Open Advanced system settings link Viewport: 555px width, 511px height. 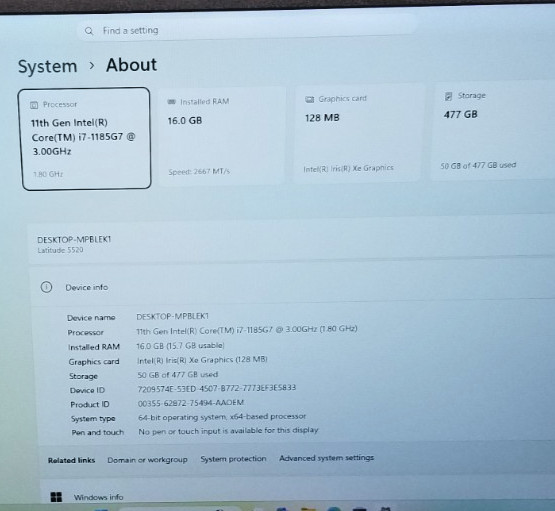tap(326, 458)
